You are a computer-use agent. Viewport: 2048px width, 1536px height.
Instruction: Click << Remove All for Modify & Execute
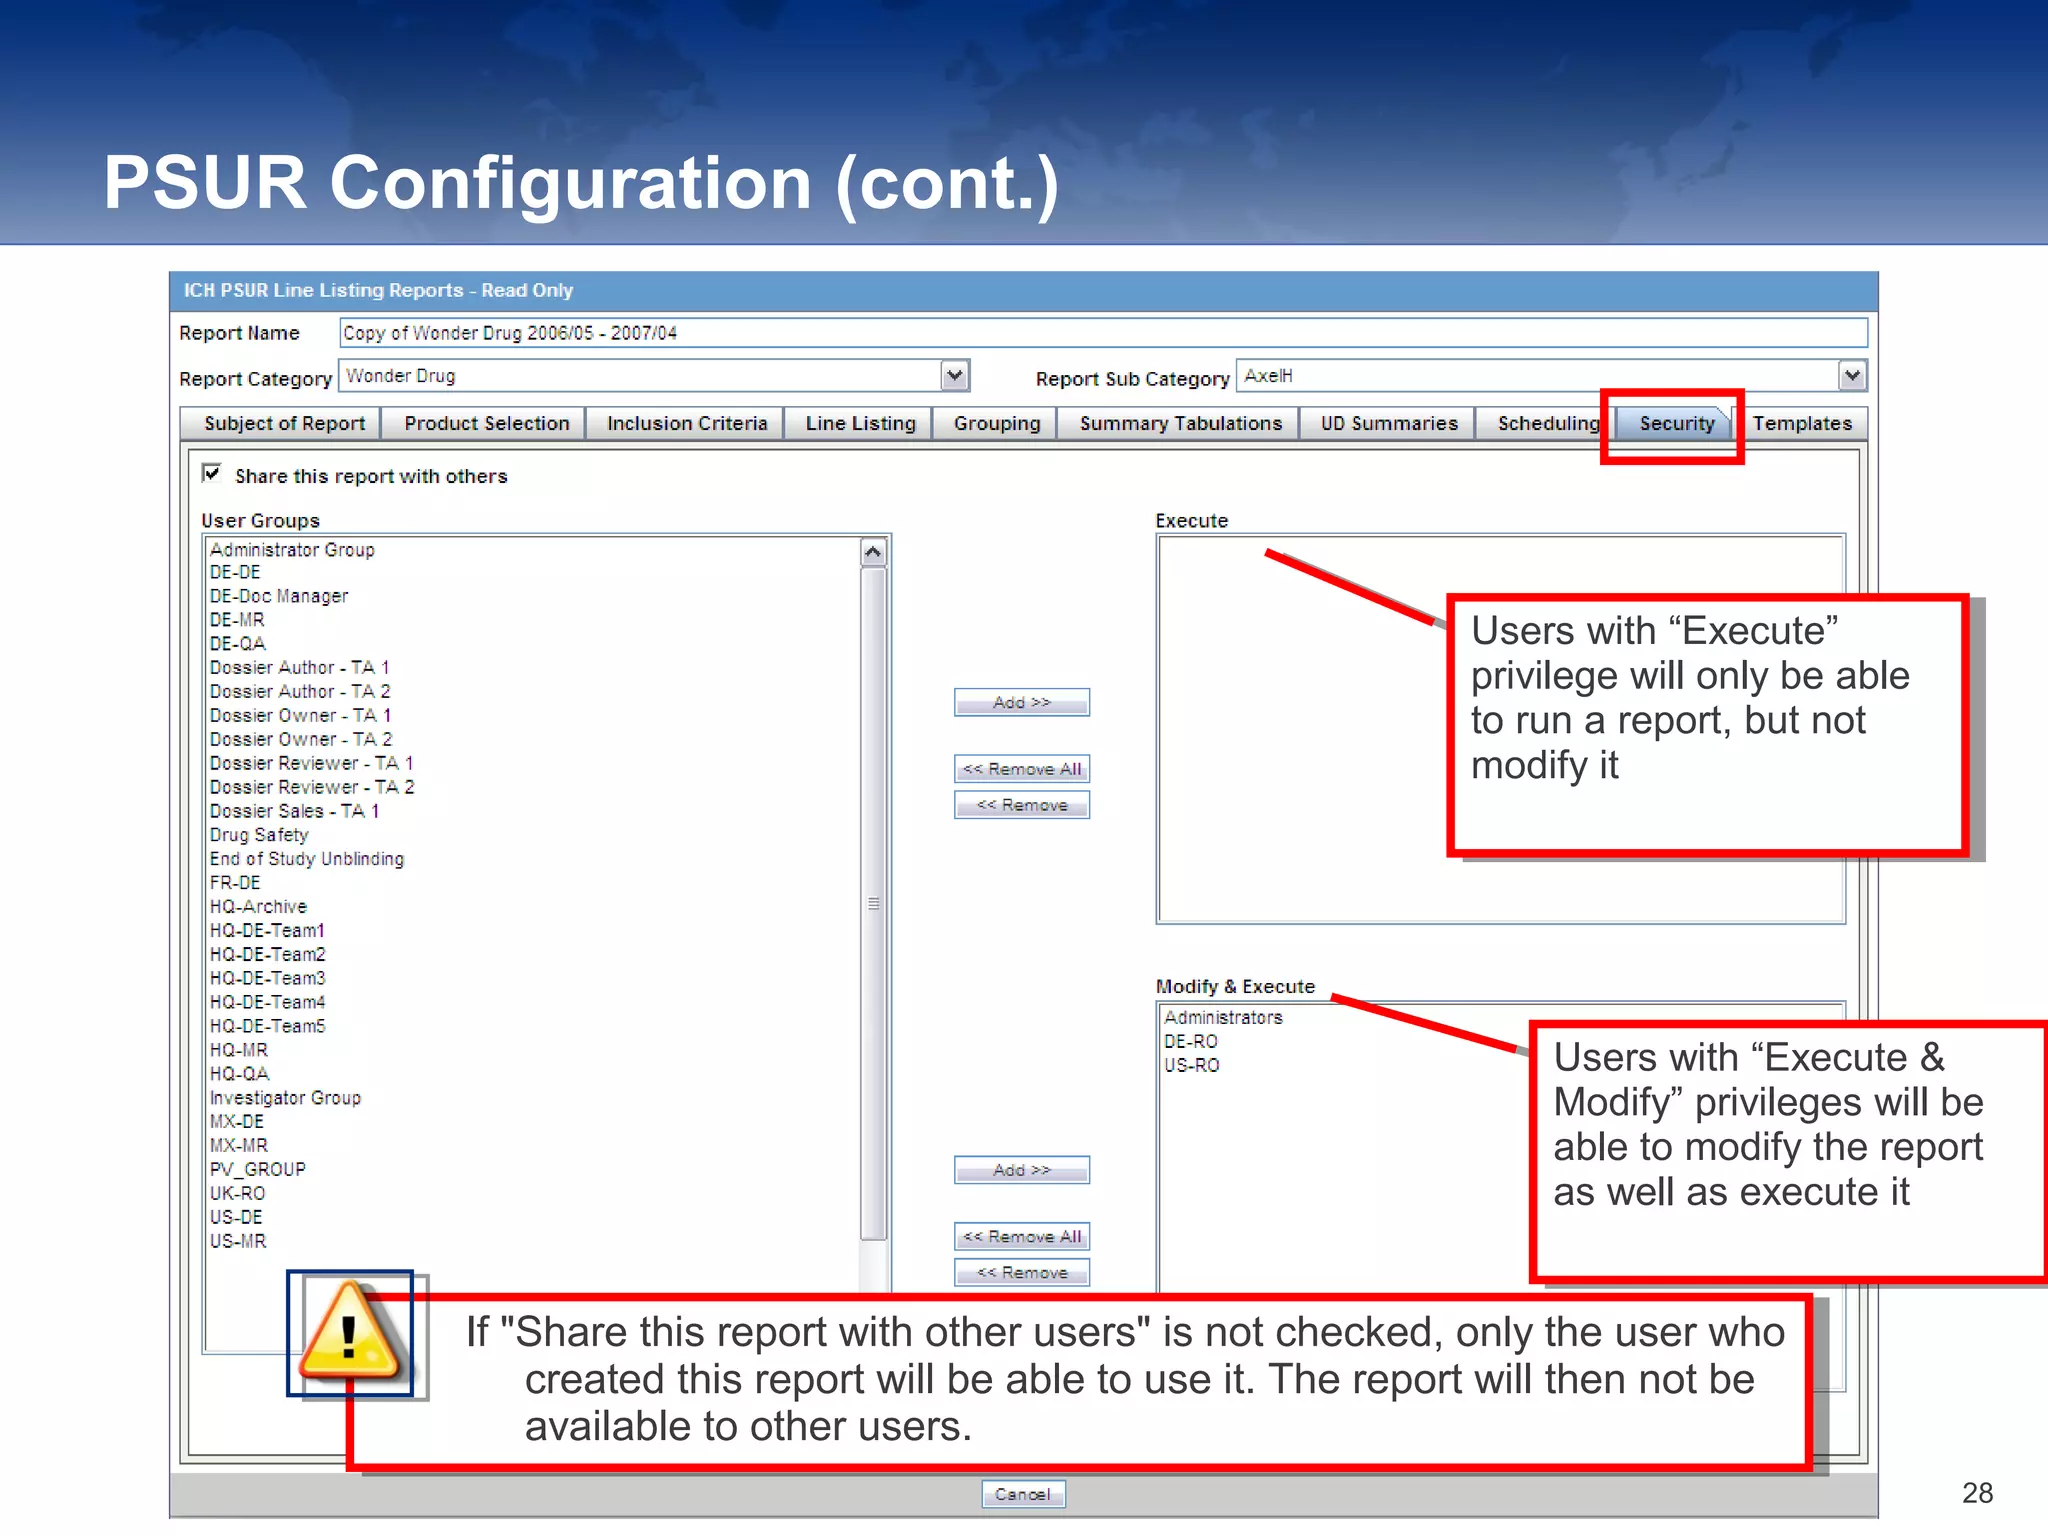click(1021, 1236)
